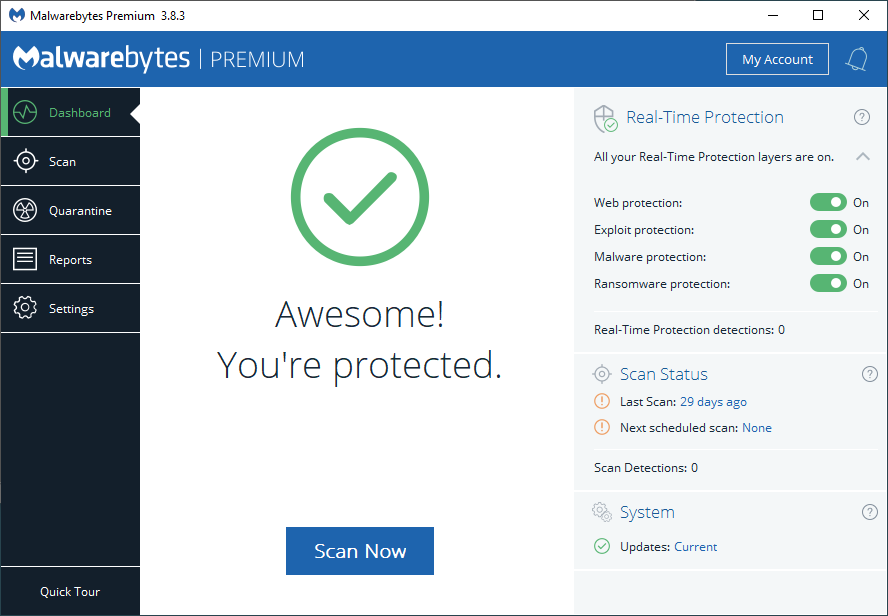Click the System gears icon

coord(602,512)
